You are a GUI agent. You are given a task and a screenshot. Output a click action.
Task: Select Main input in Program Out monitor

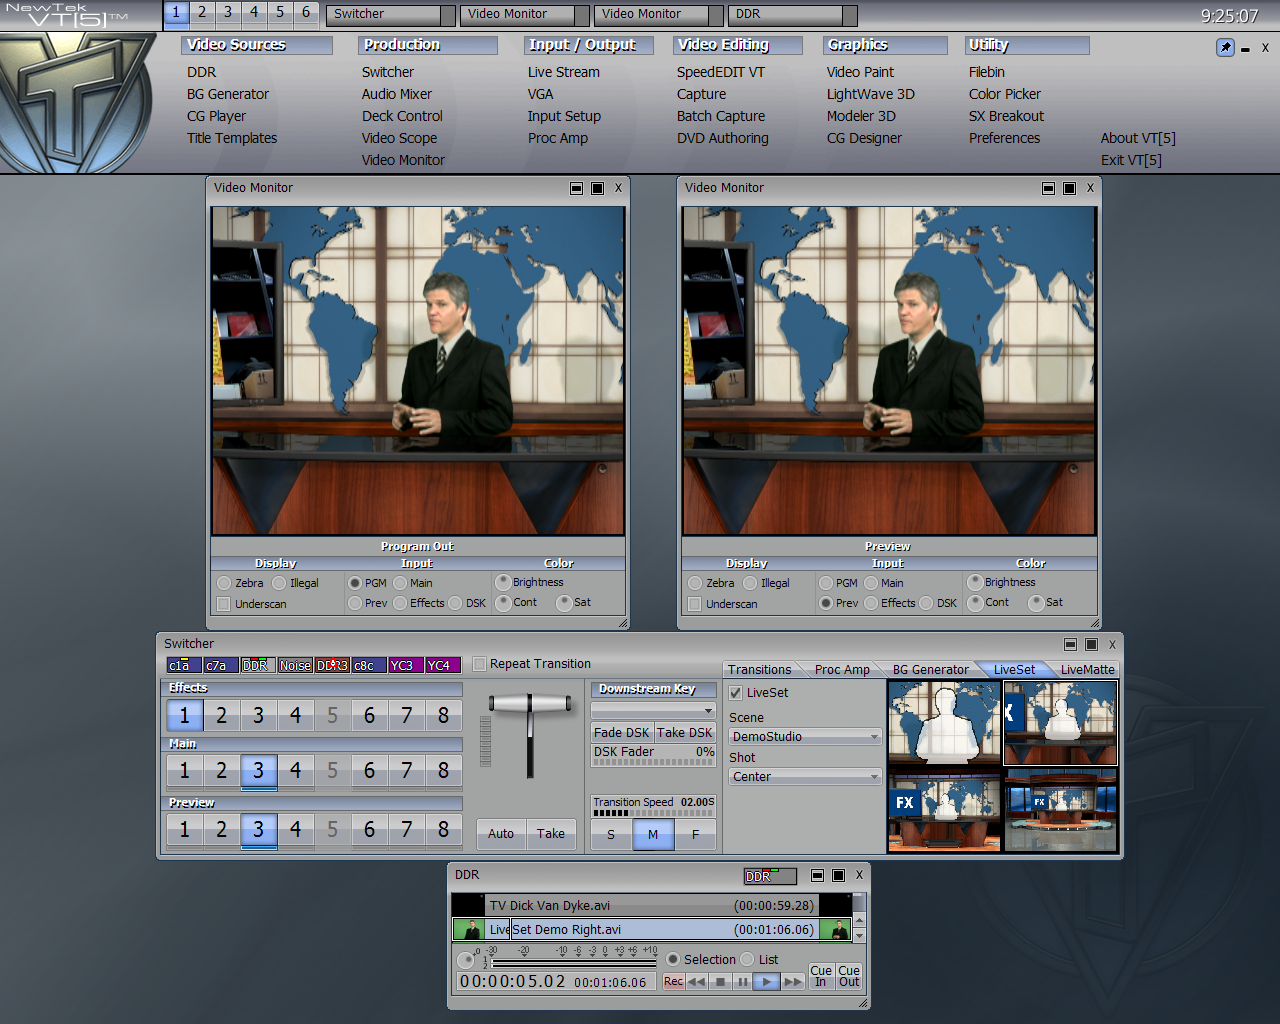coord(400,583)
